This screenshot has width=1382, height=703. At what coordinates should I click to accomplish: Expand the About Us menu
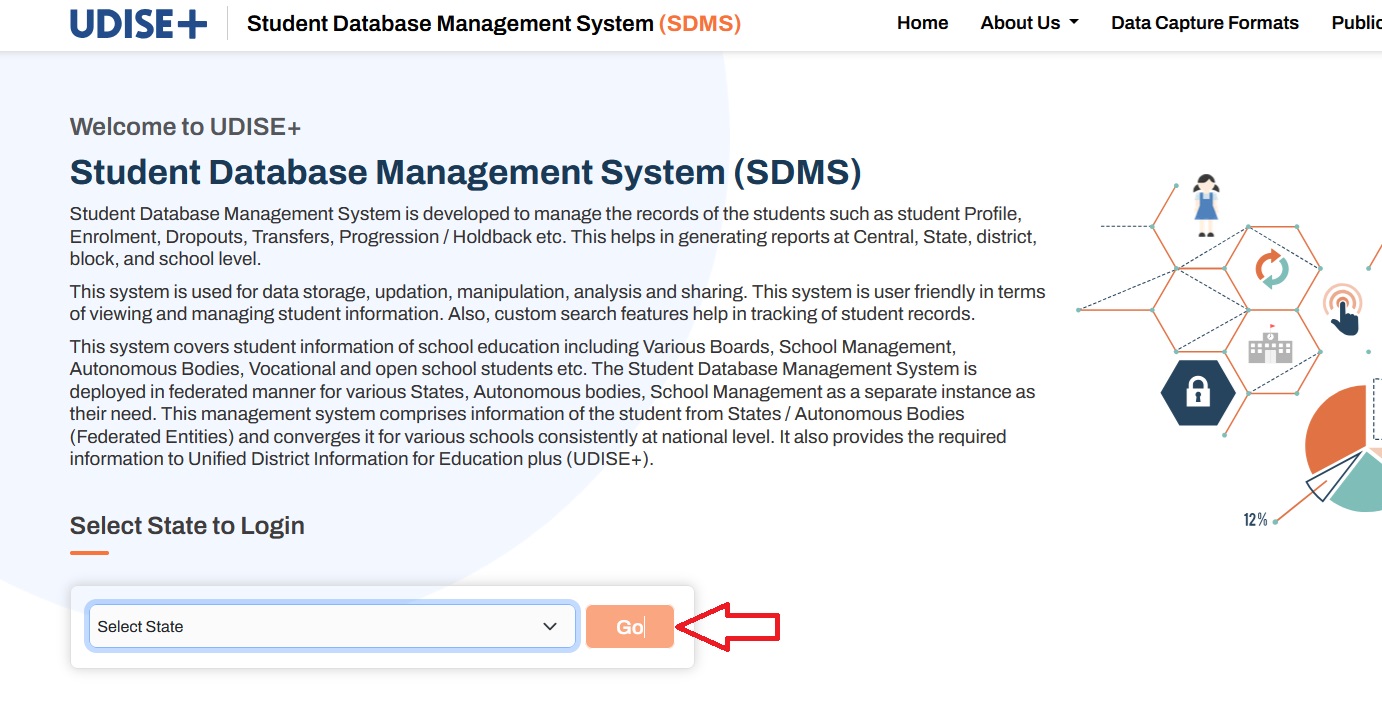tap(1029, 23)
